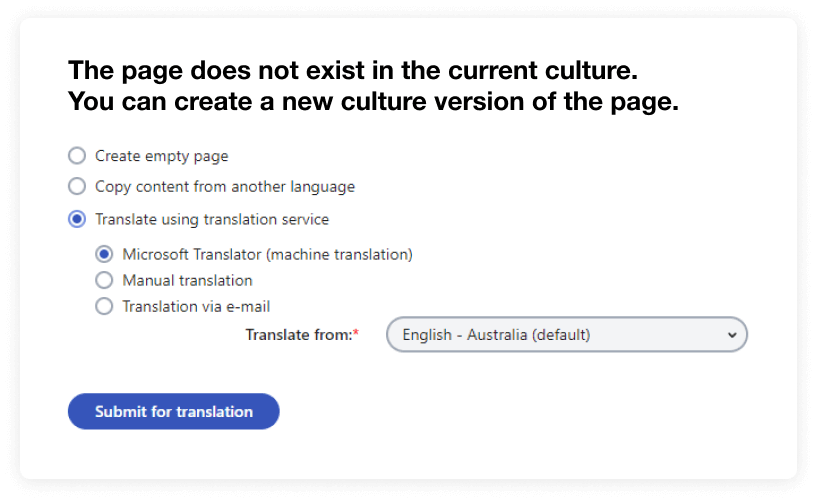Screen dimensions: 817x501
Task: Select the Create empty page radio button
Action: tap(77, 156)
